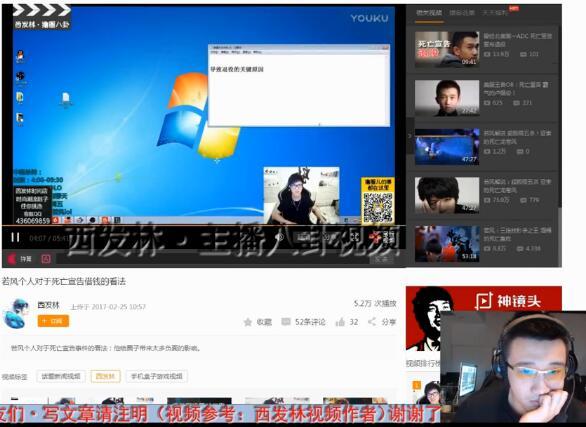Viewport: 586px width, 427px height.
Task: Click the pinwheel icon at player control right
Action: (x=374, y=236)
